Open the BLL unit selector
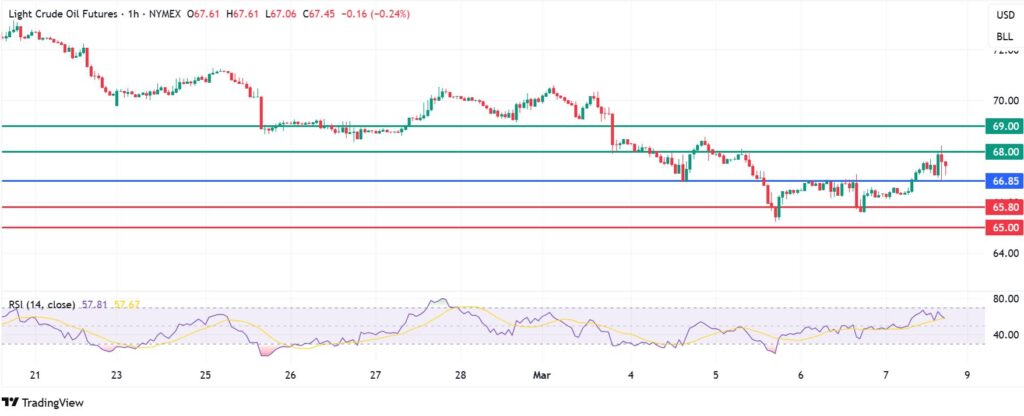The height and width of the screenshot is (416, 1024). pos(1004,37)
